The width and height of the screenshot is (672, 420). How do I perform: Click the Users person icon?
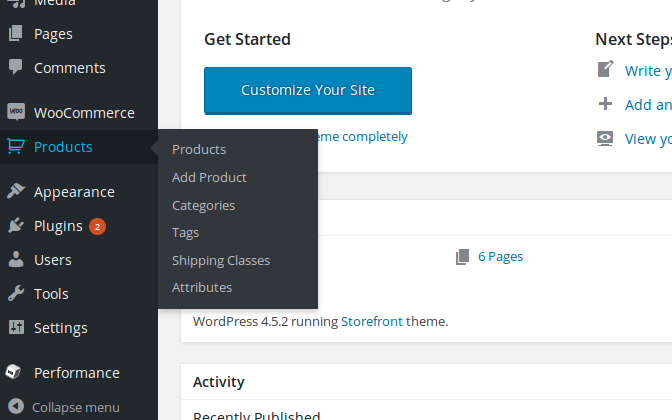pyautogui.click(x=15, y=260)
